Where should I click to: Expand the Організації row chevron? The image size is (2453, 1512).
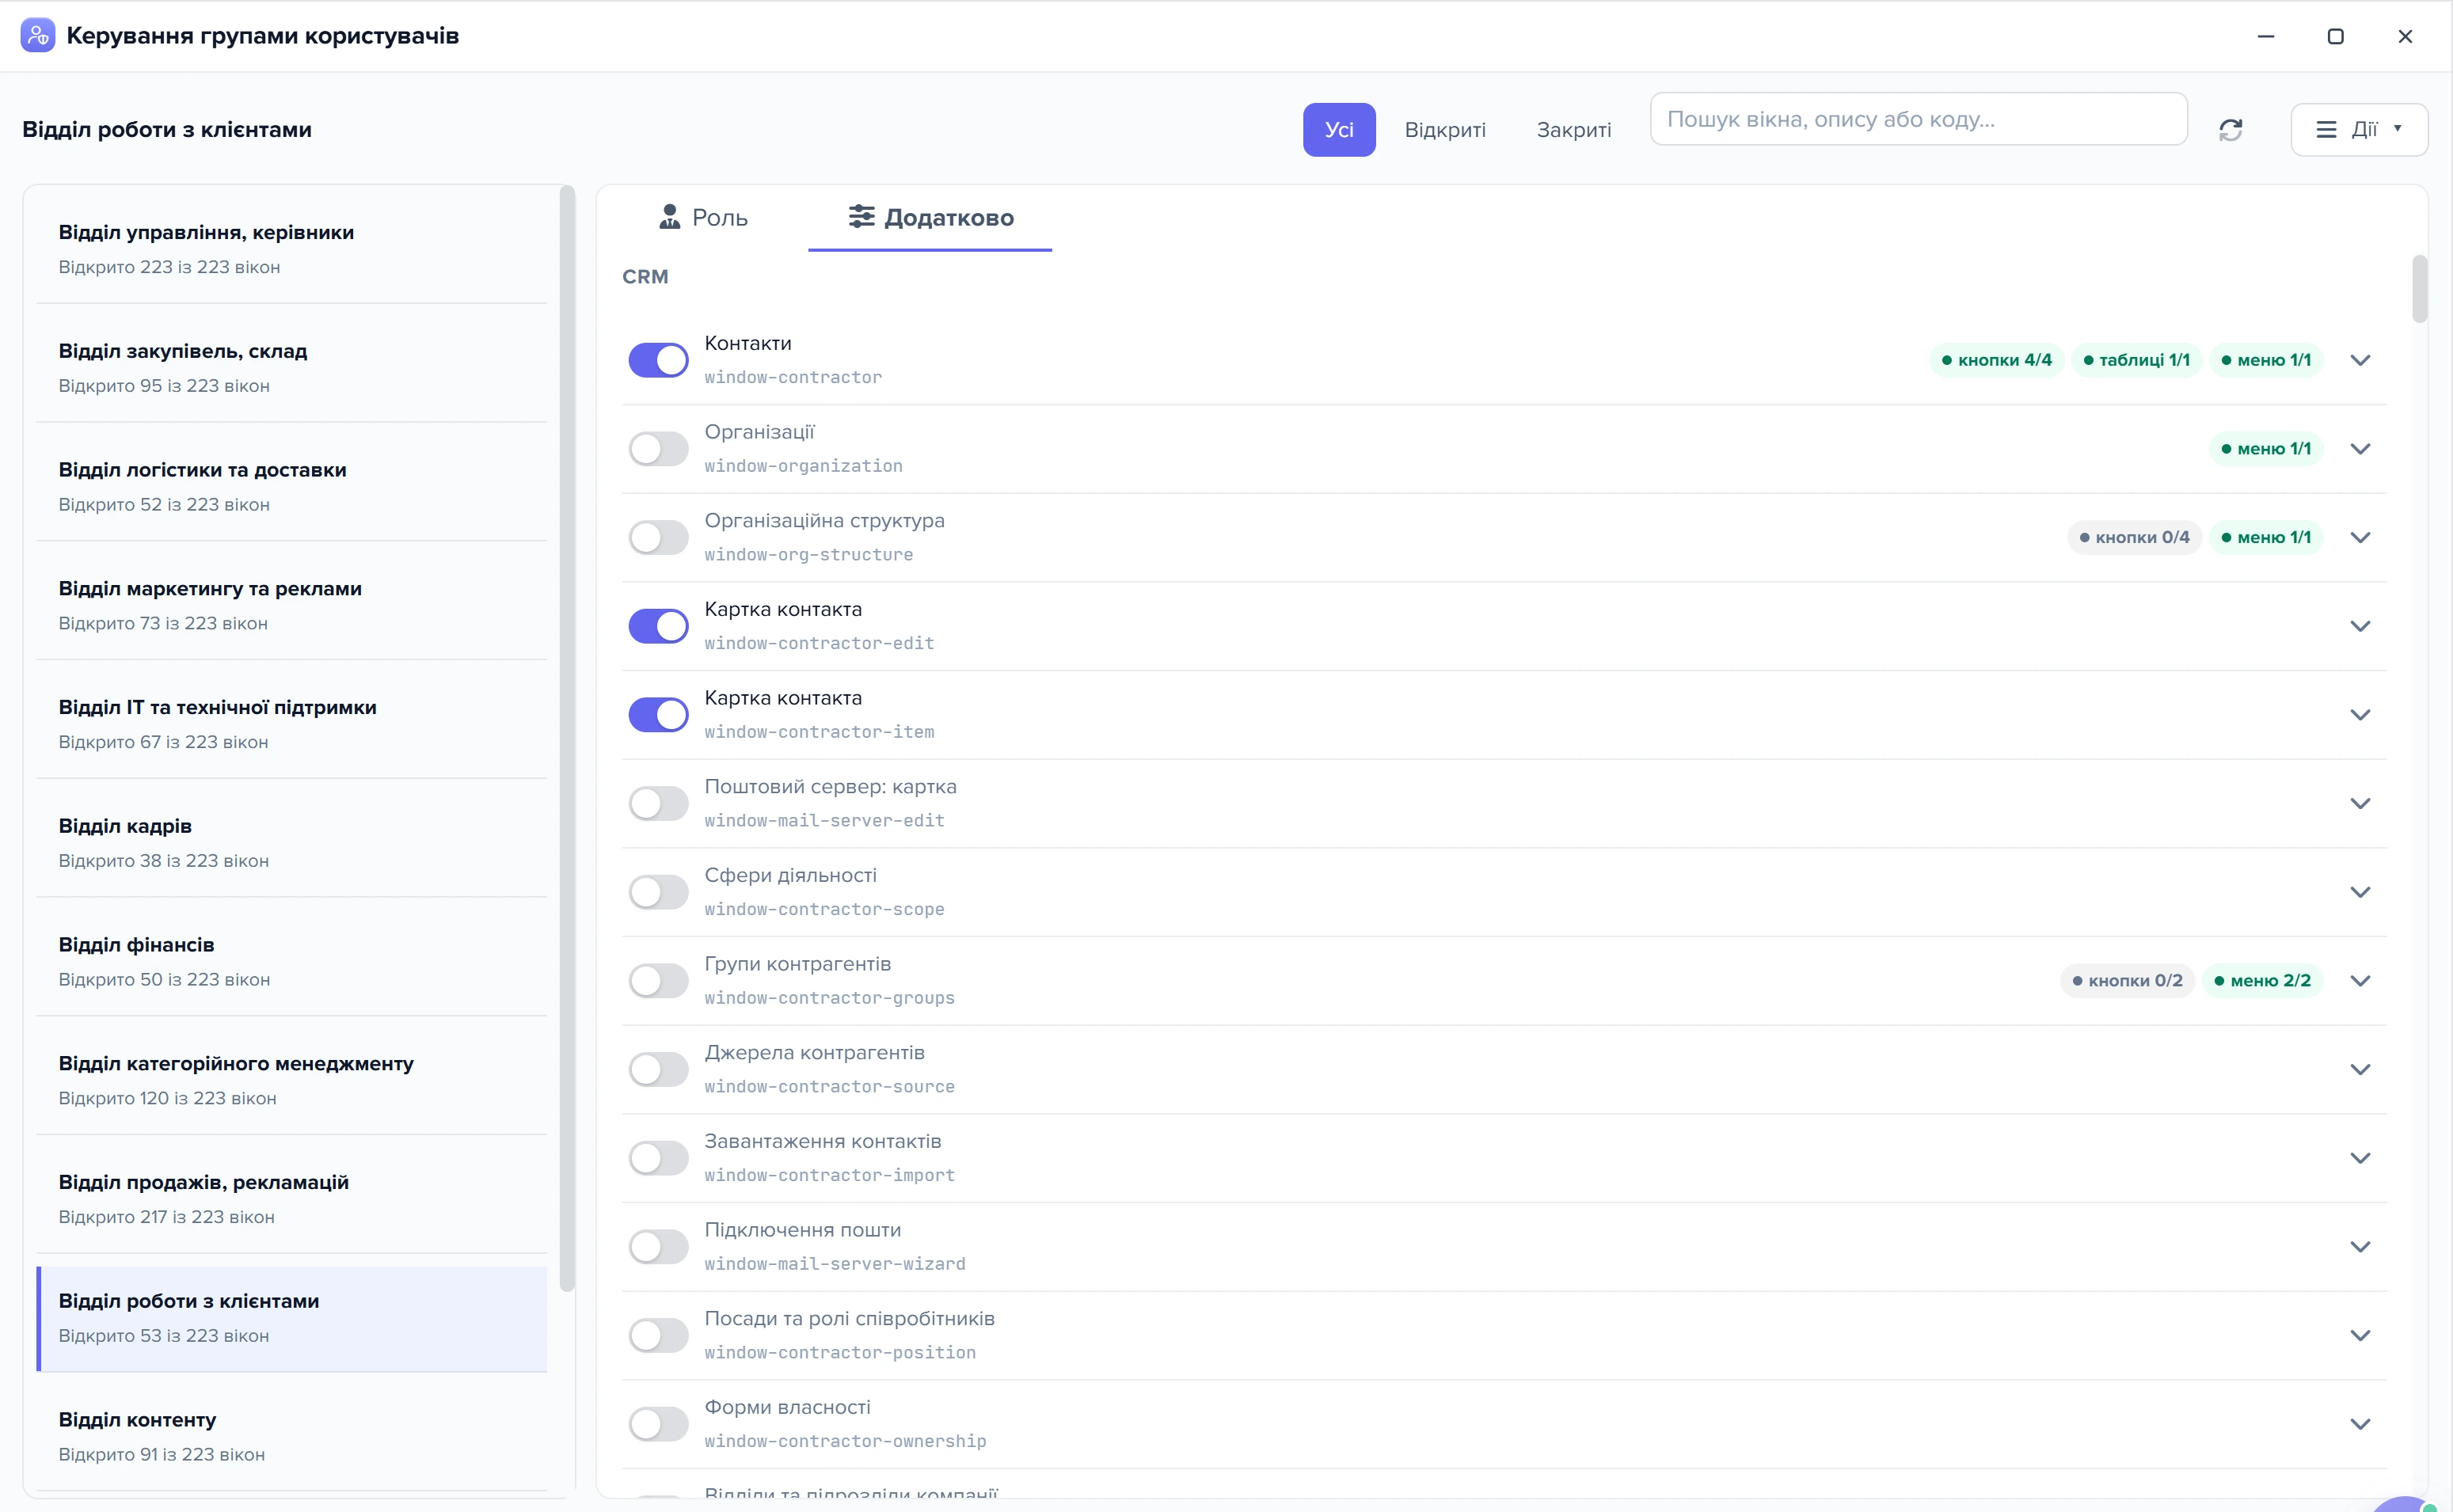point(2360,449)
